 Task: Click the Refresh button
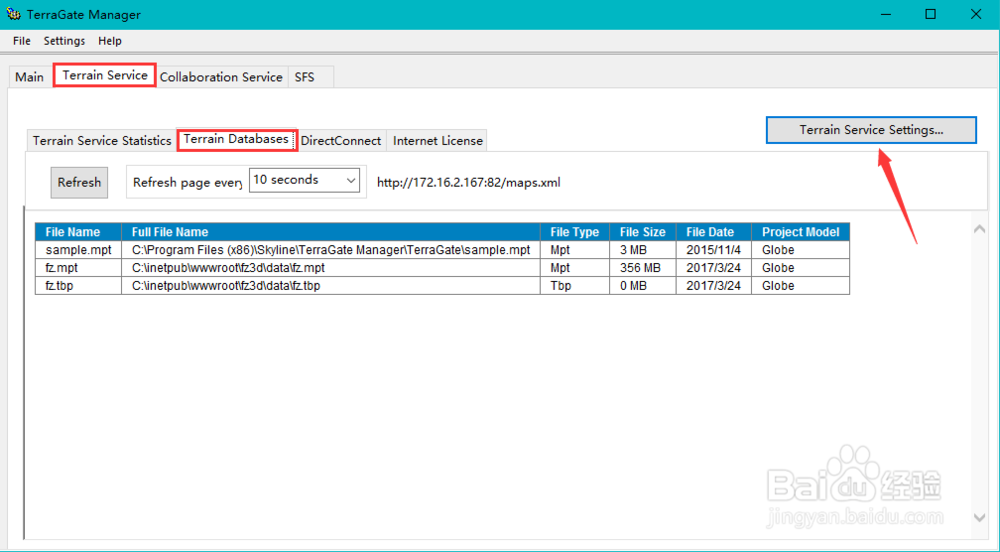point(79,182)
